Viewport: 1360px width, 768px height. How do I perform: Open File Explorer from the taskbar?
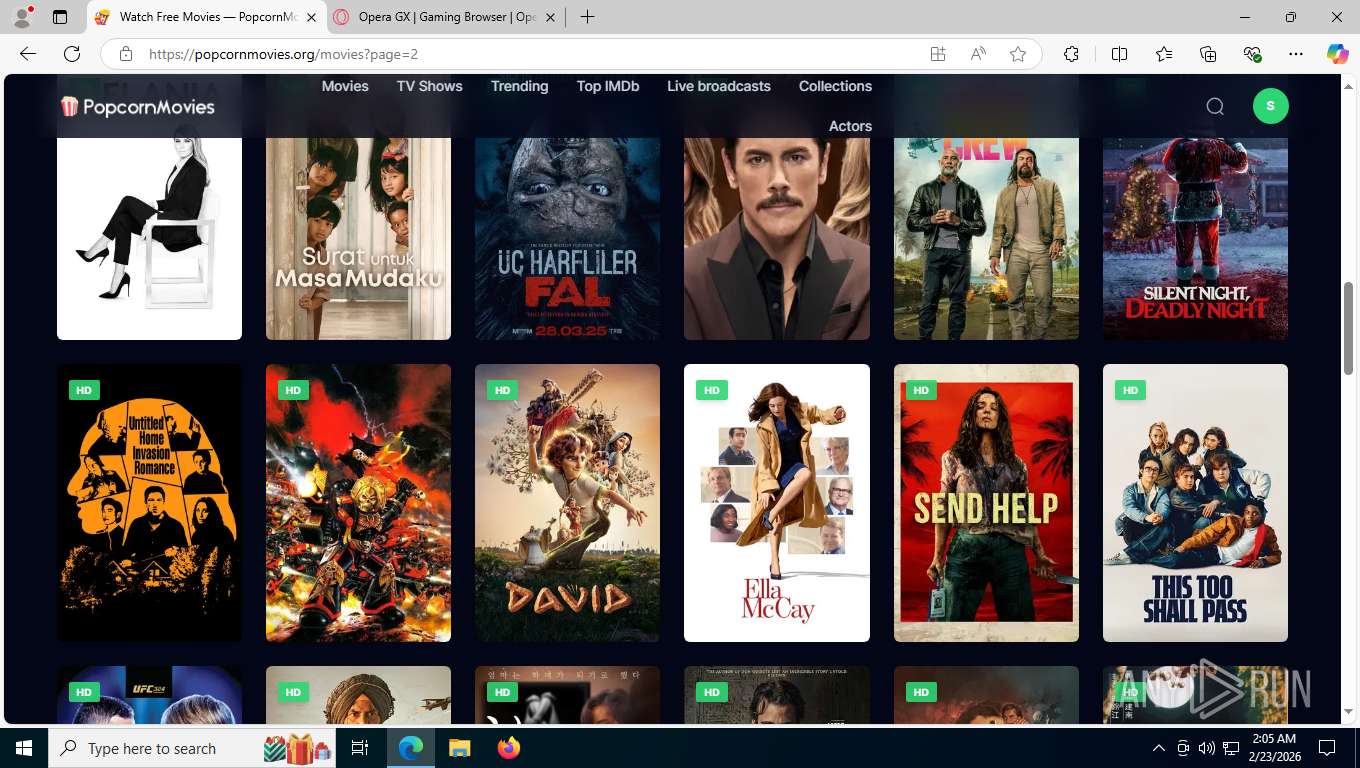tap(459, 748)
